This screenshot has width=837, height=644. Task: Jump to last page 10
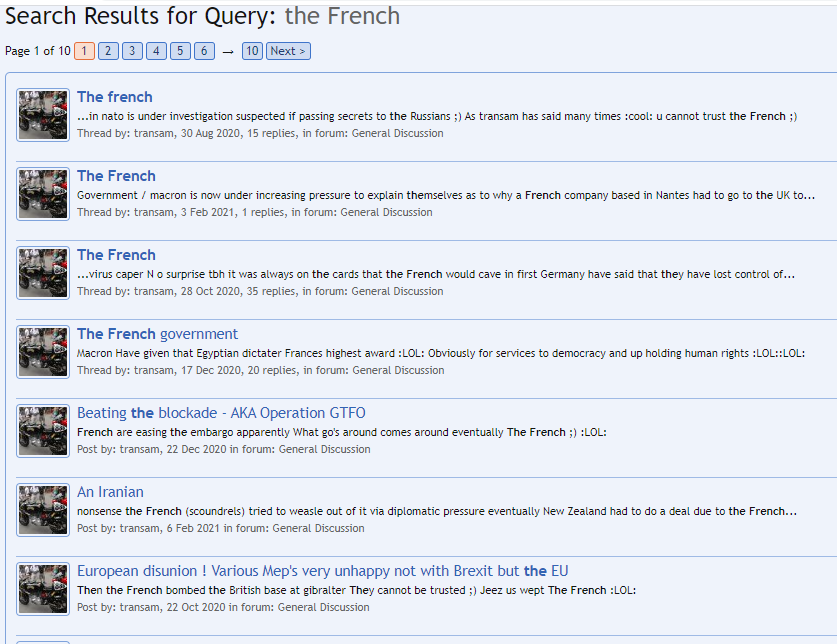(x=252, y=51)
